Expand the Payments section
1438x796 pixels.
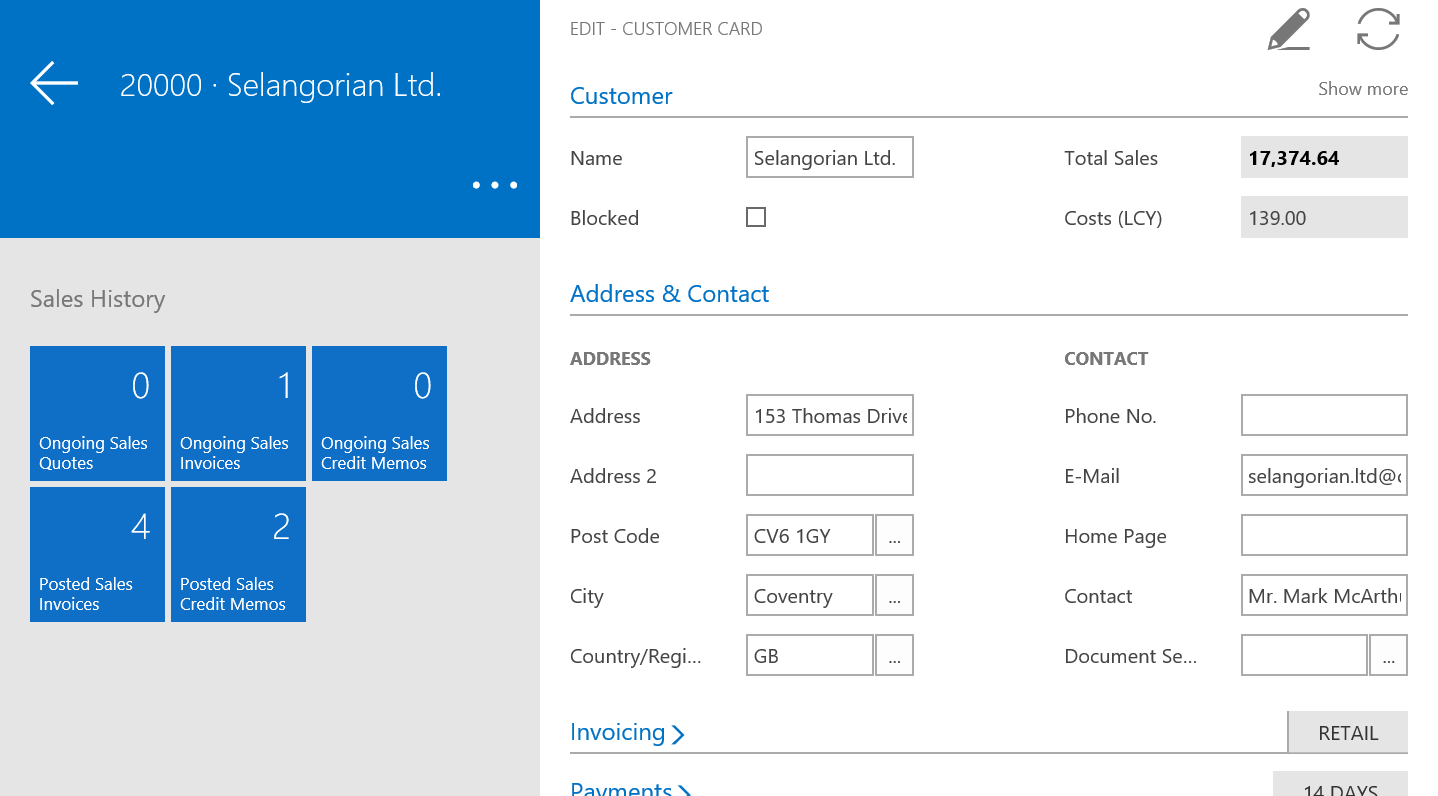[x=631, y=788]
